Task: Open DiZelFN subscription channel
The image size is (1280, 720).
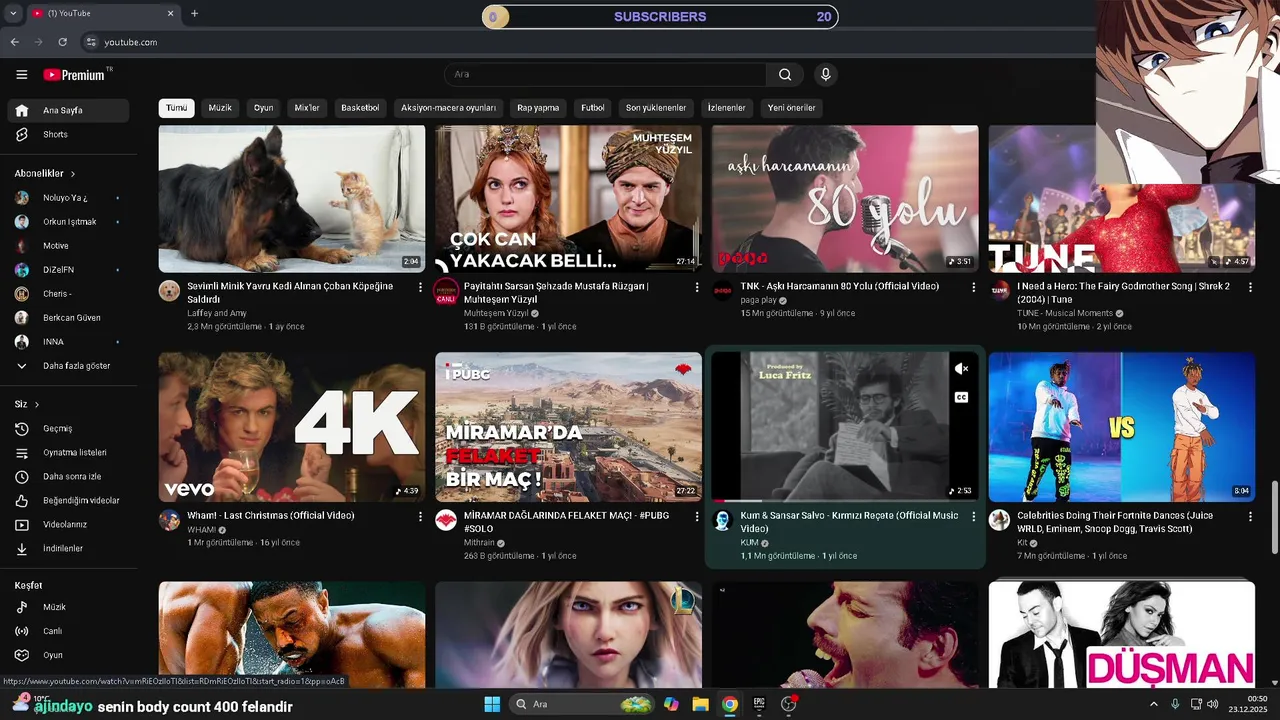Action: [x=68, y=270]
